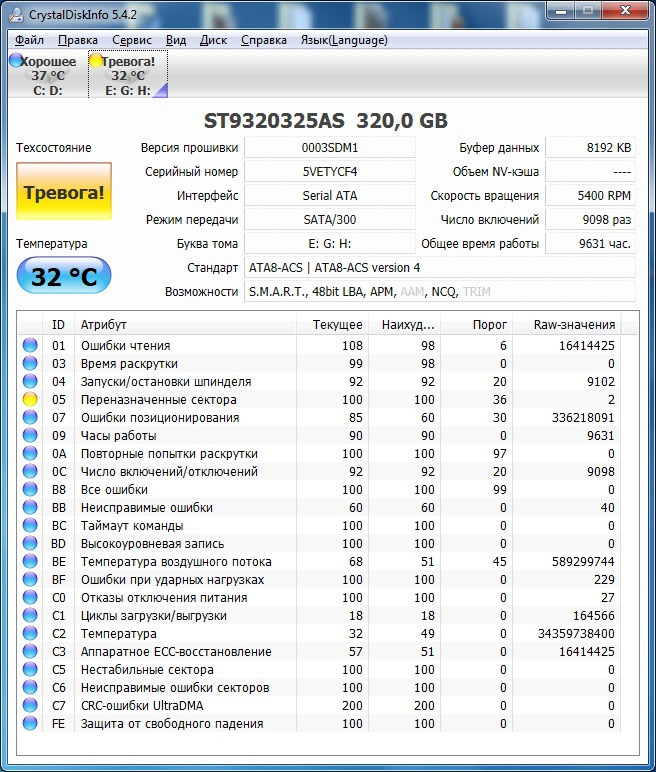Click the ID column header
Viewport: 656px width, 772px height.
click(x=58, y=324)
